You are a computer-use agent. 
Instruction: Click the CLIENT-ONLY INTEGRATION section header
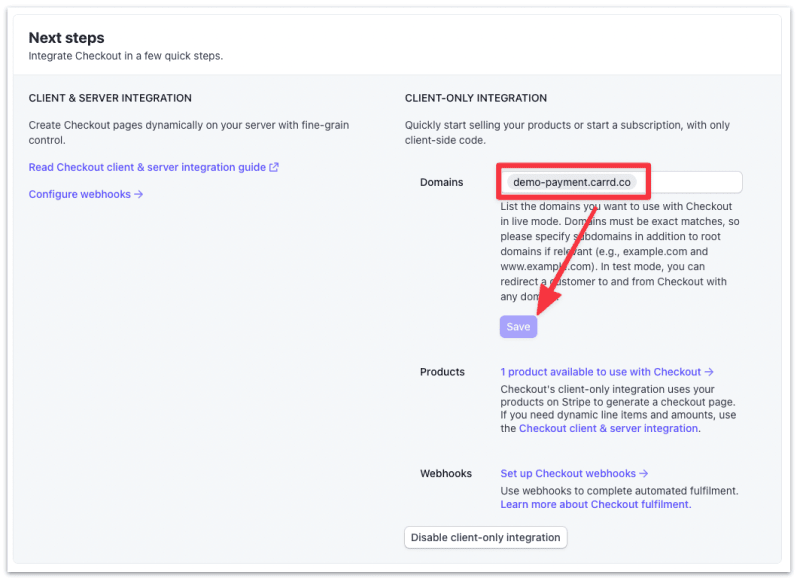474,98
